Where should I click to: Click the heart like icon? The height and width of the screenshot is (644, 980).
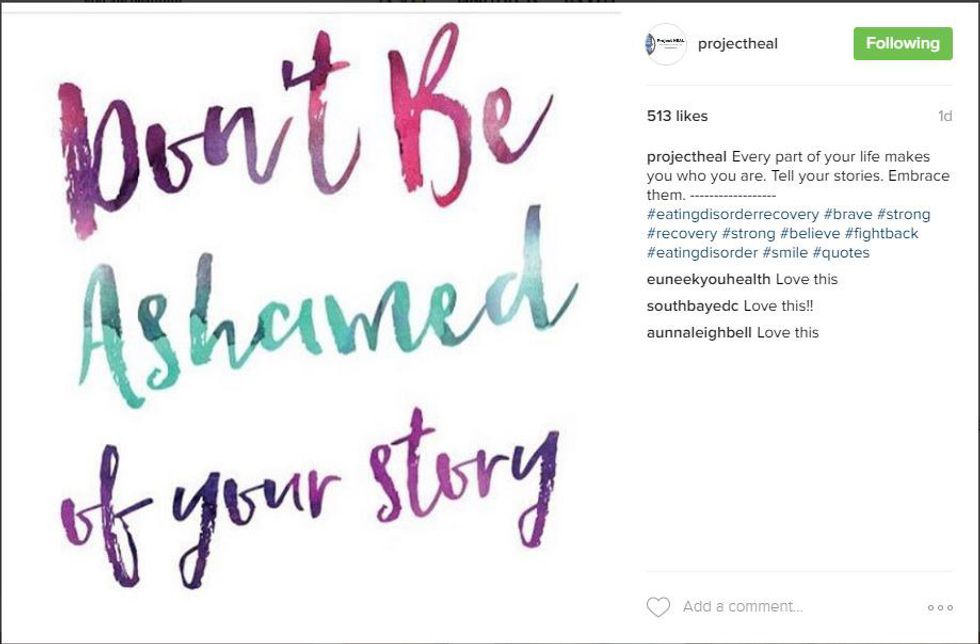click(x=658, y=607)
